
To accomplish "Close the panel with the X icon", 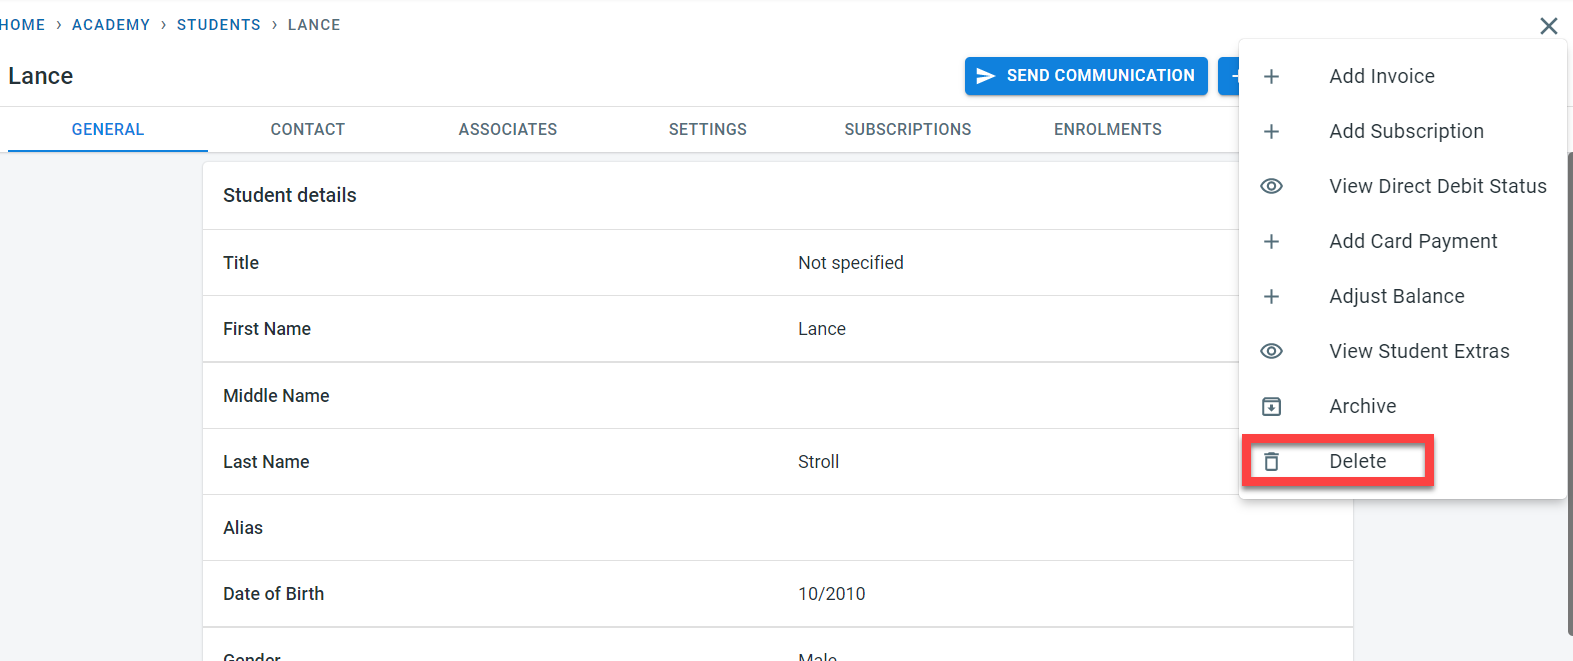I will tap(1548, 26).
